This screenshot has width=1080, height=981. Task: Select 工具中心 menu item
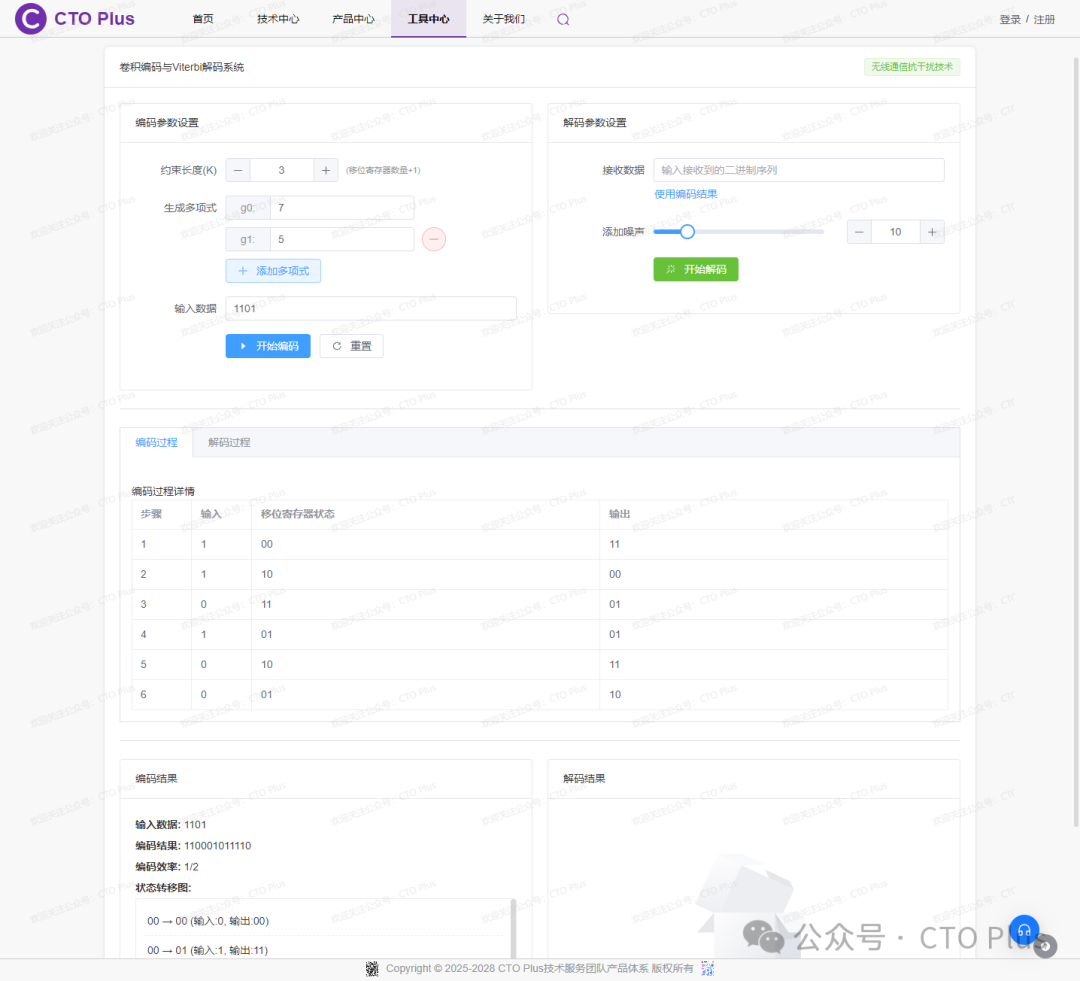(428, 19)
